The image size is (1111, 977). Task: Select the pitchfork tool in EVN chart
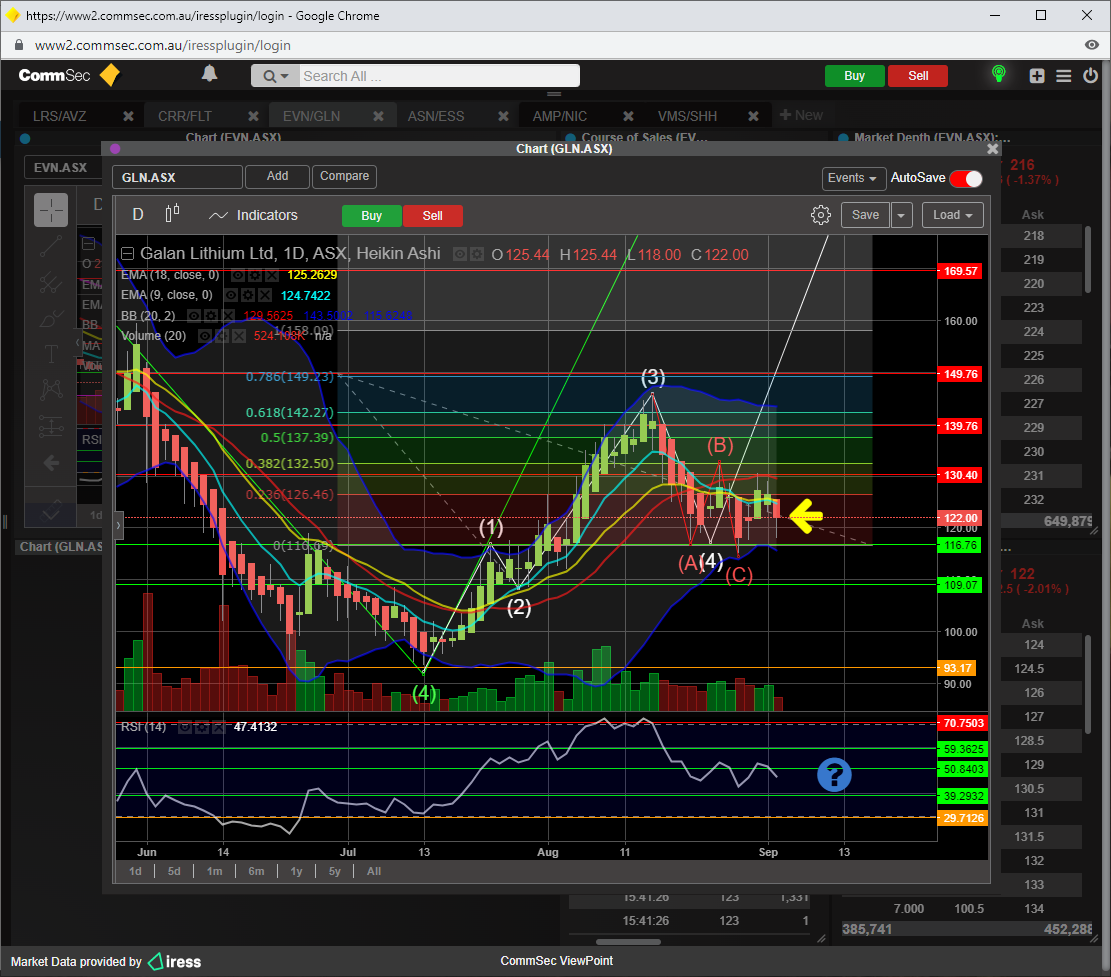(51, 282)
